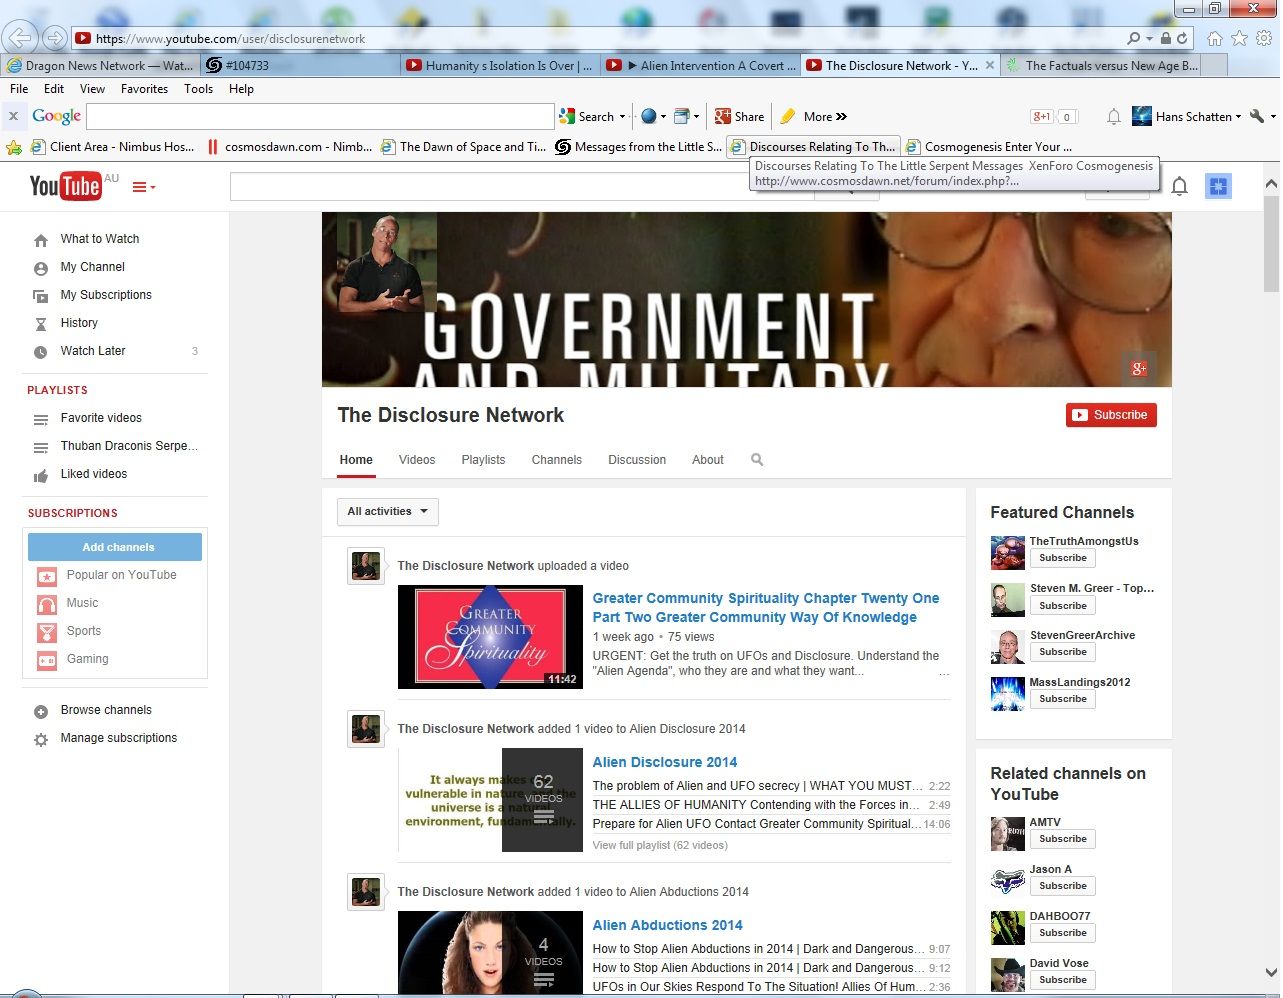Switch to the Playlists channel tab
1283x998 pixels.
pyautogui.click(x=483, y=460)
